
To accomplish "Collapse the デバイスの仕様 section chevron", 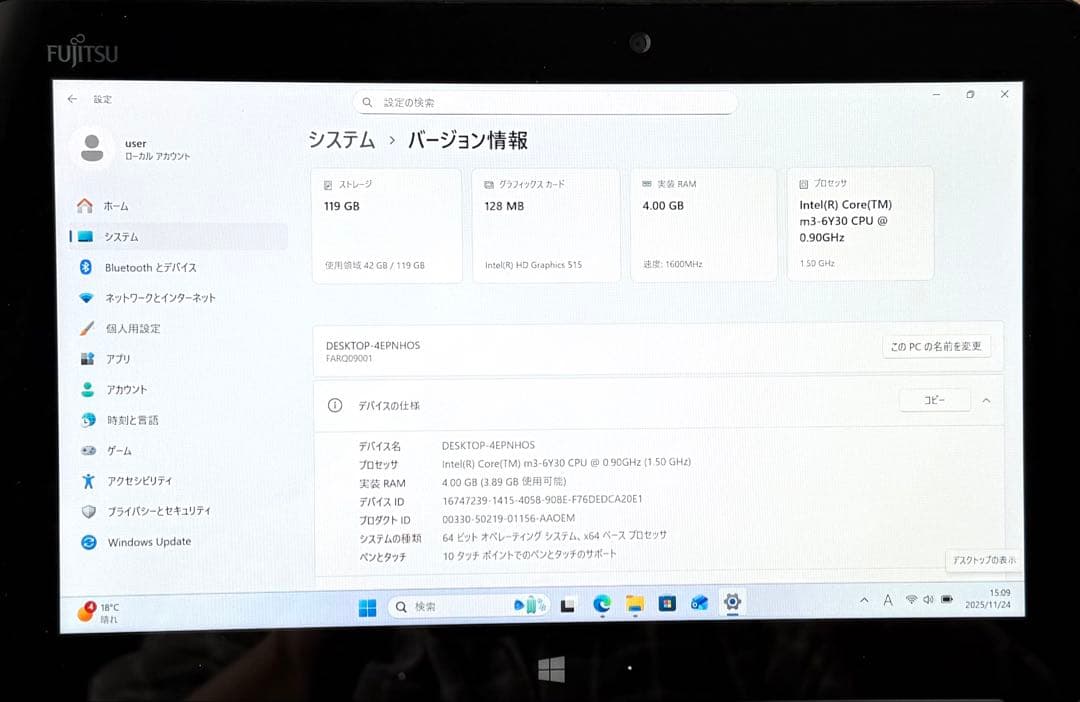I will point(987,400).
